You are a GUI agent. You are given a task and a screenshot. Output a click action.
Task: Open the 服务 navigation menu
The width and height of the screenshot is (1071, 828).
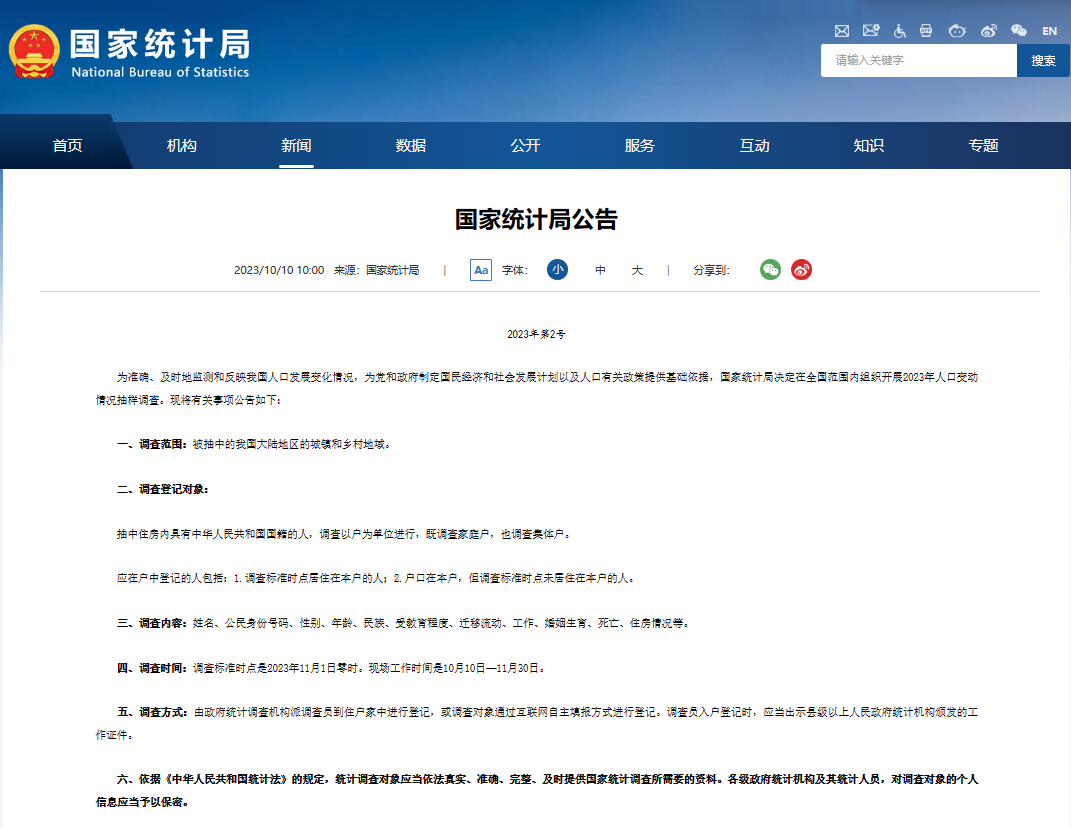coord(640,146)
